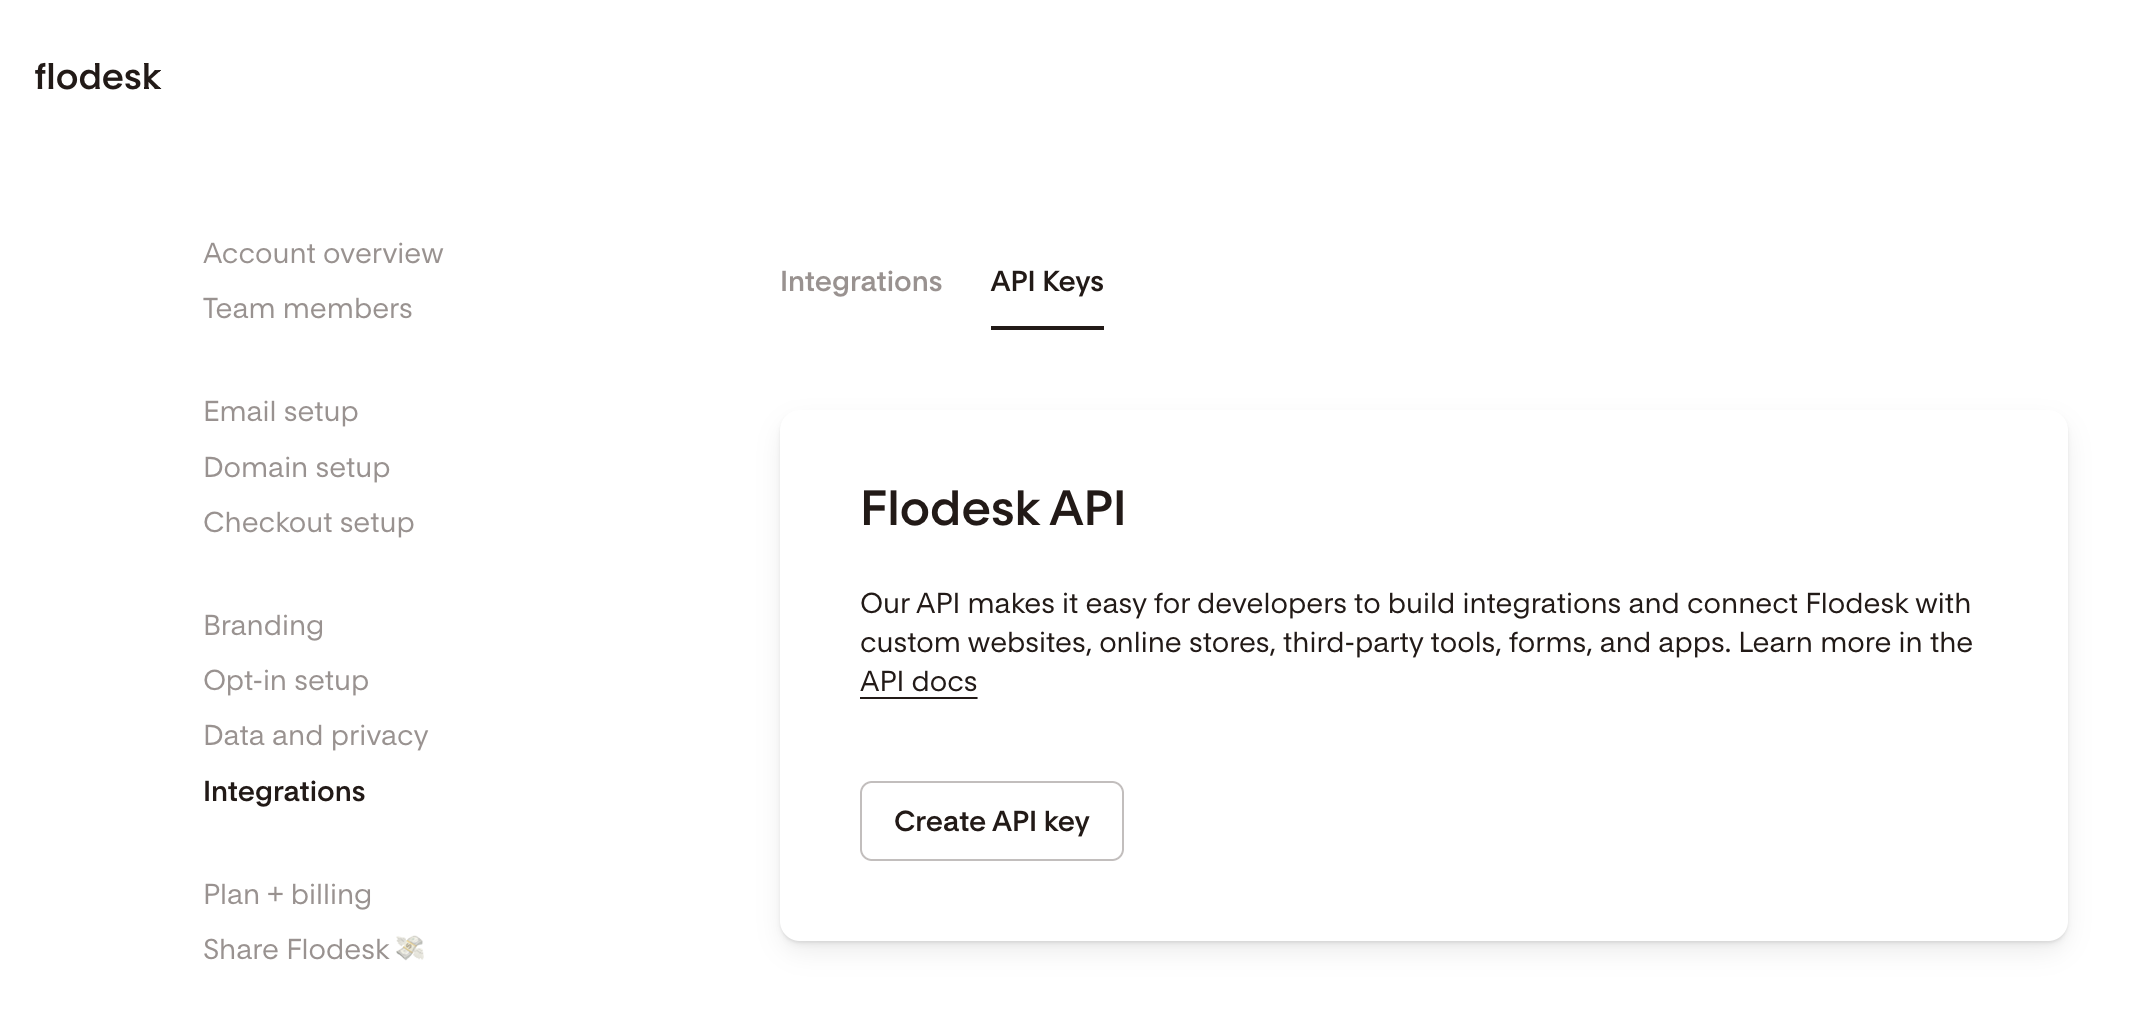The image size is (2154, 1022).
Task: Click blank area inside Flodesk API card
Action: 1600,820
